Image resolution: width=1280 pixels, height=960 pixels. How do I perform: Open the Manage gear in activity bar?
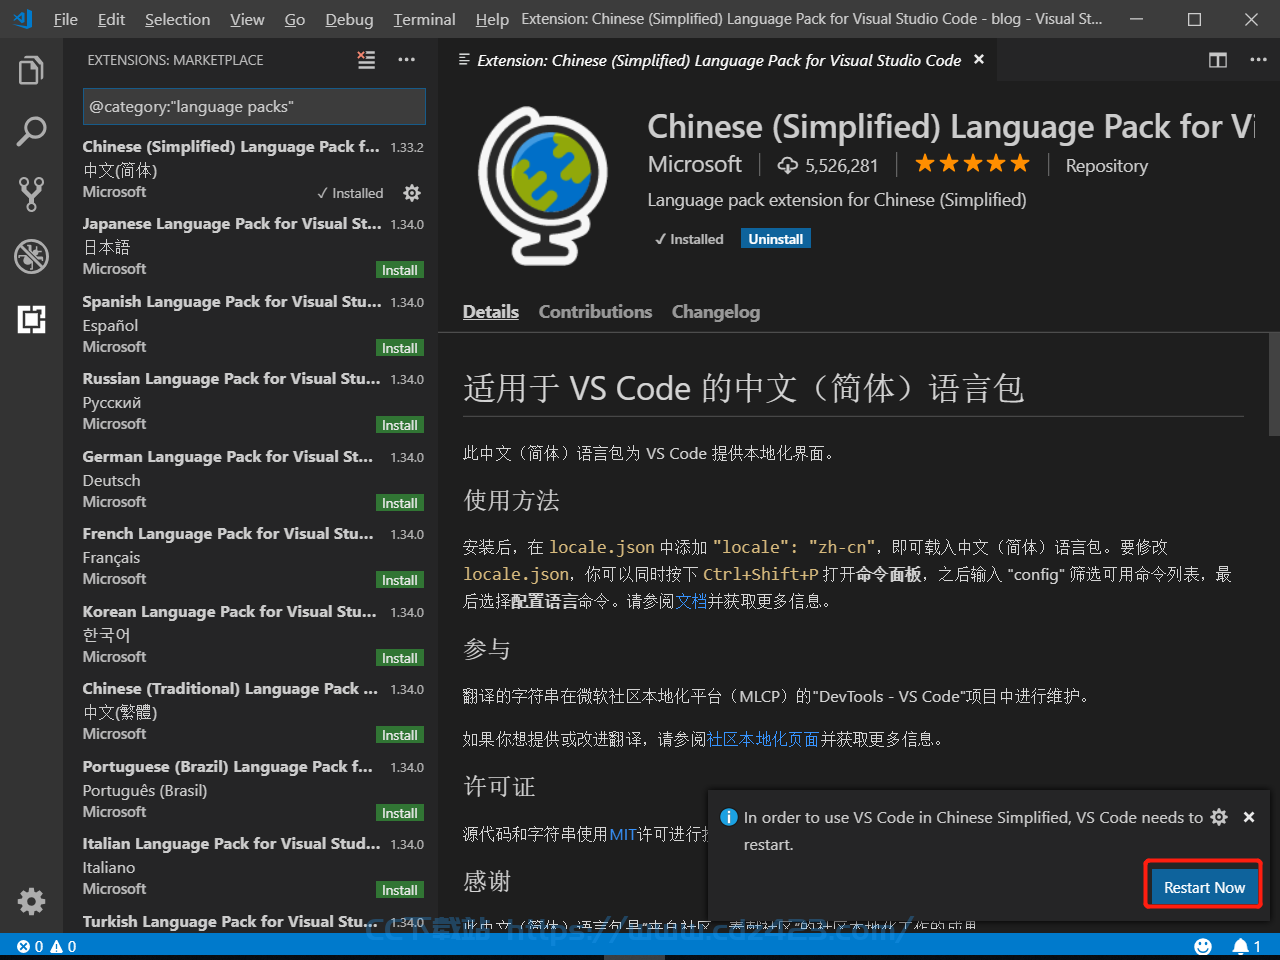pyautogui.click(x=31, y=901)
